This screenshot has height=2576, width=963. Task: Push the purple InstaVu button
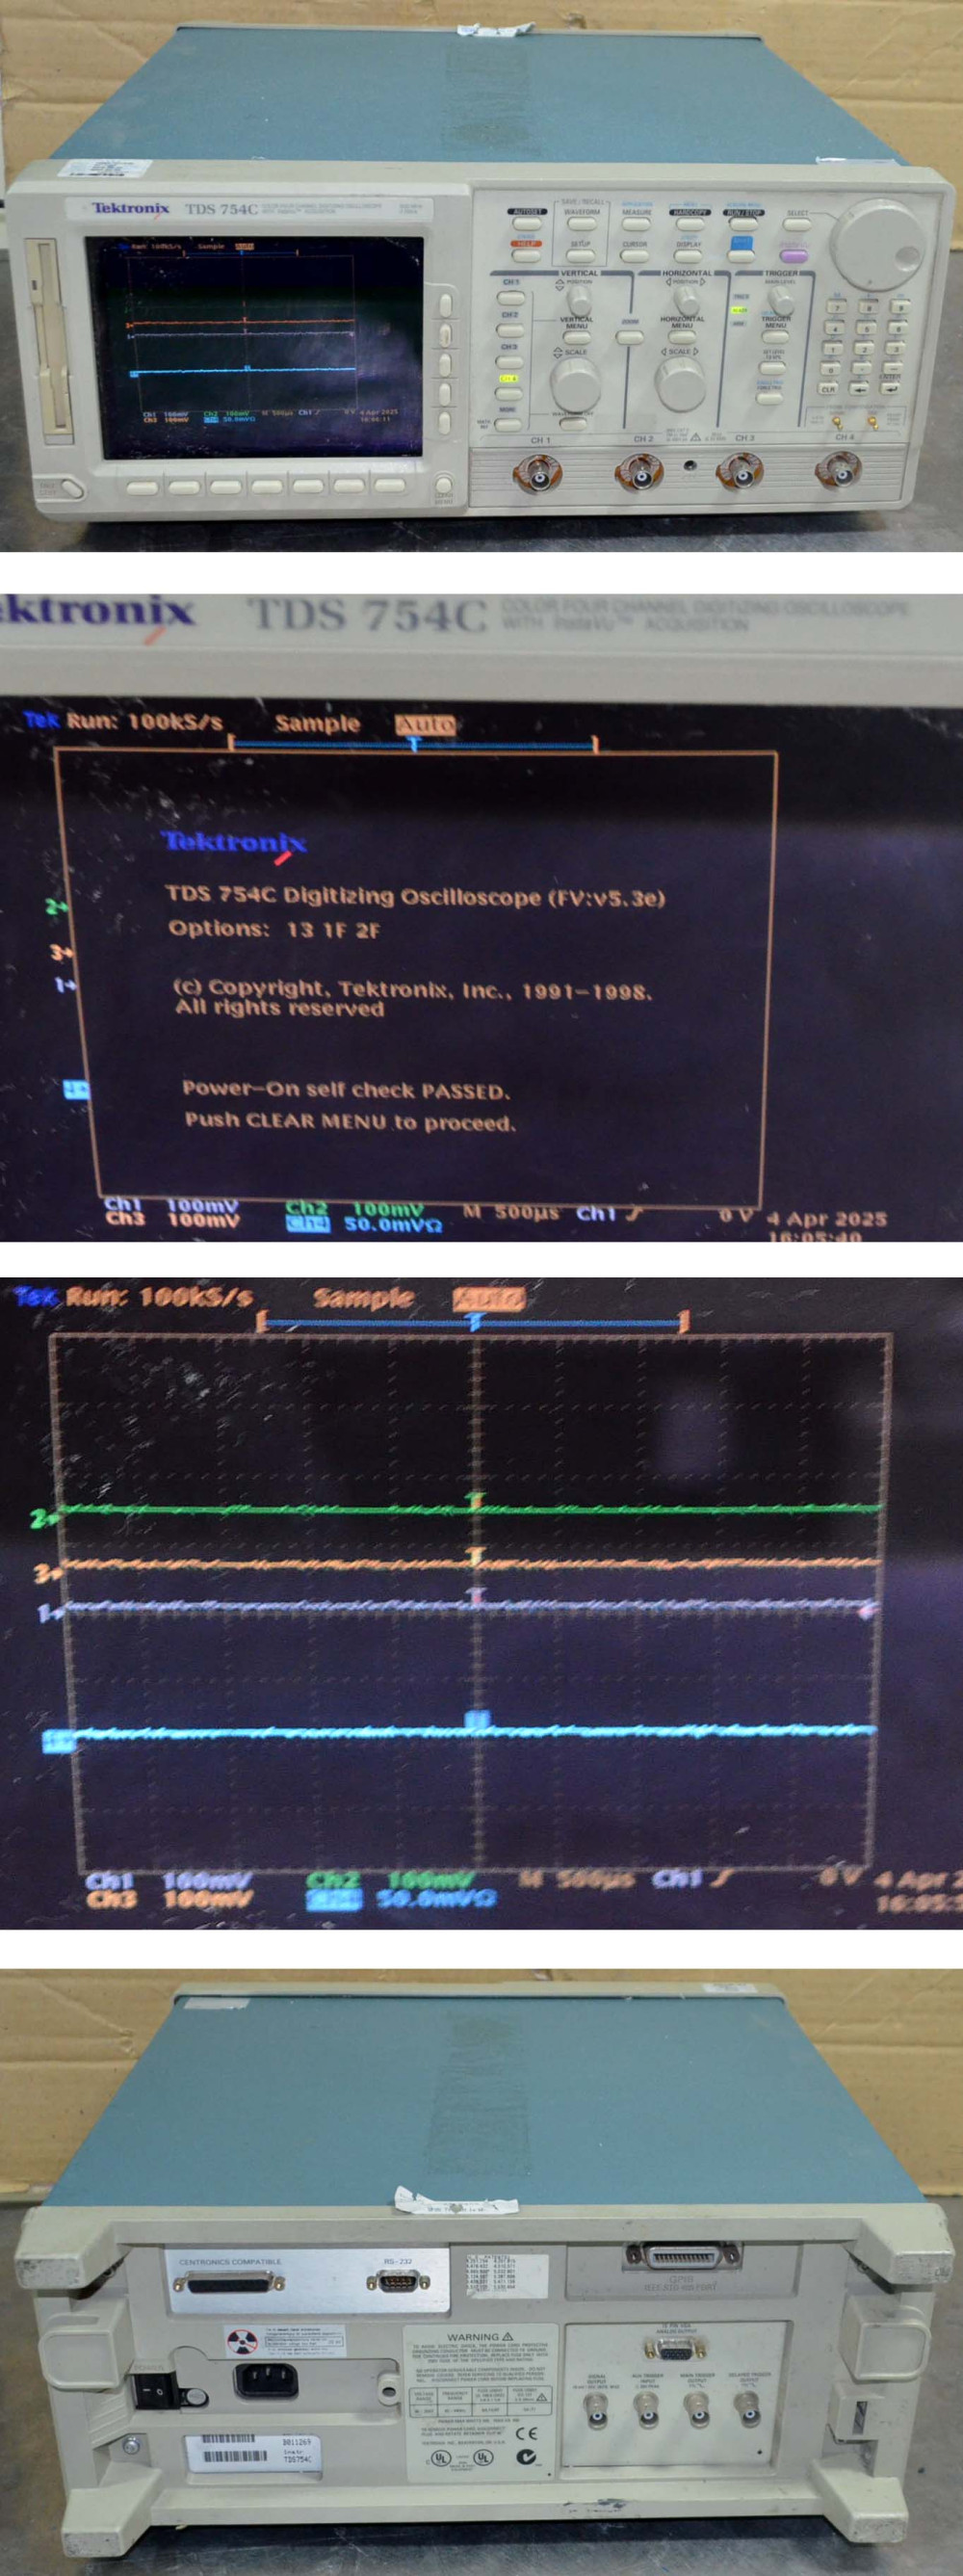pos(794,257)
